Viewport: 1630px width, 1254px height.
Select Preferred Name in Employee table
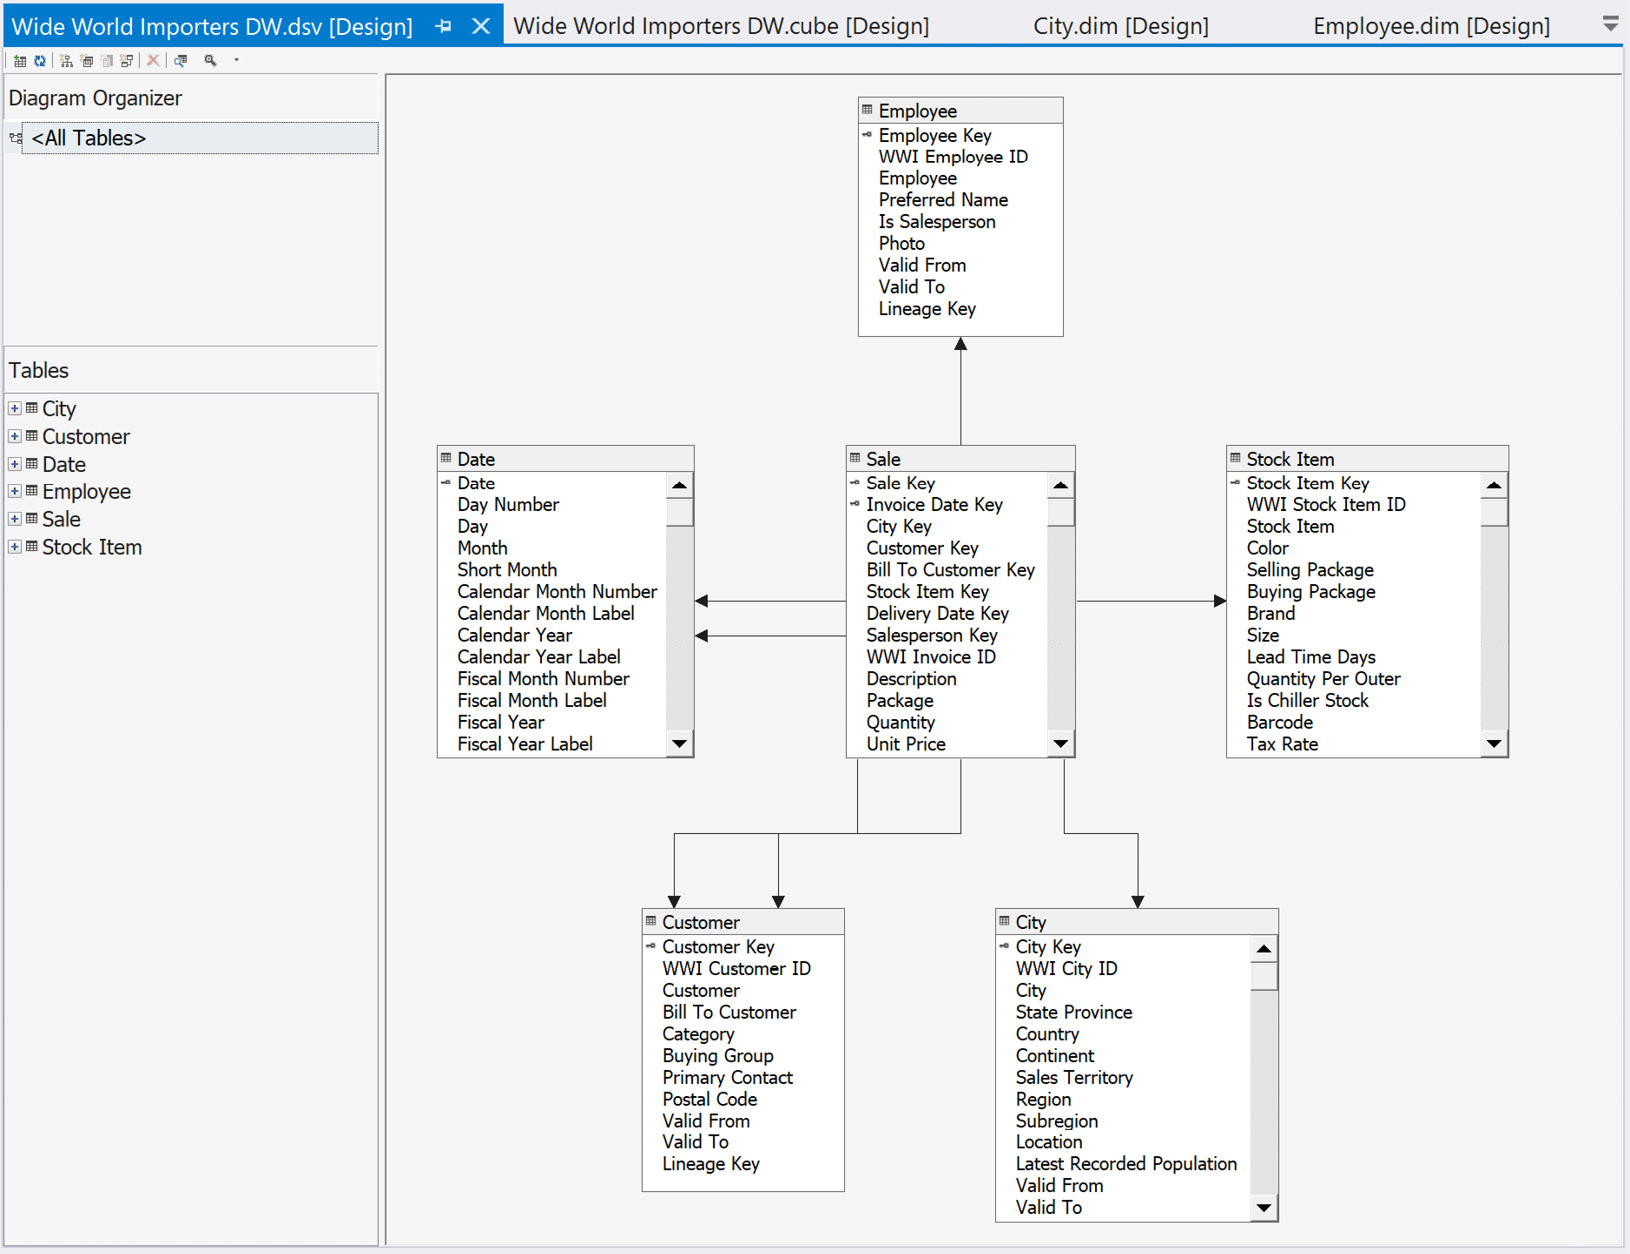point(943,200)
